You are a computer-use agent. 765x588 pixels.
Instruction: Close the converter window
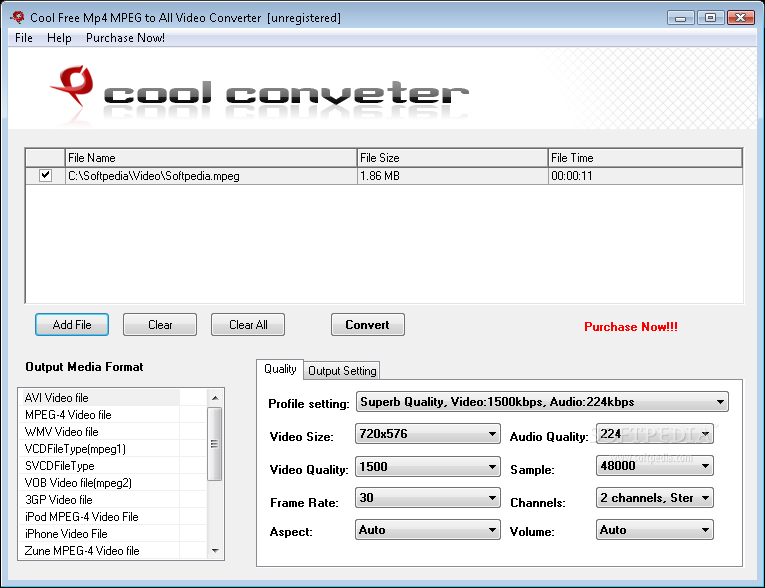pyautogui.click(x=741, y=18)
